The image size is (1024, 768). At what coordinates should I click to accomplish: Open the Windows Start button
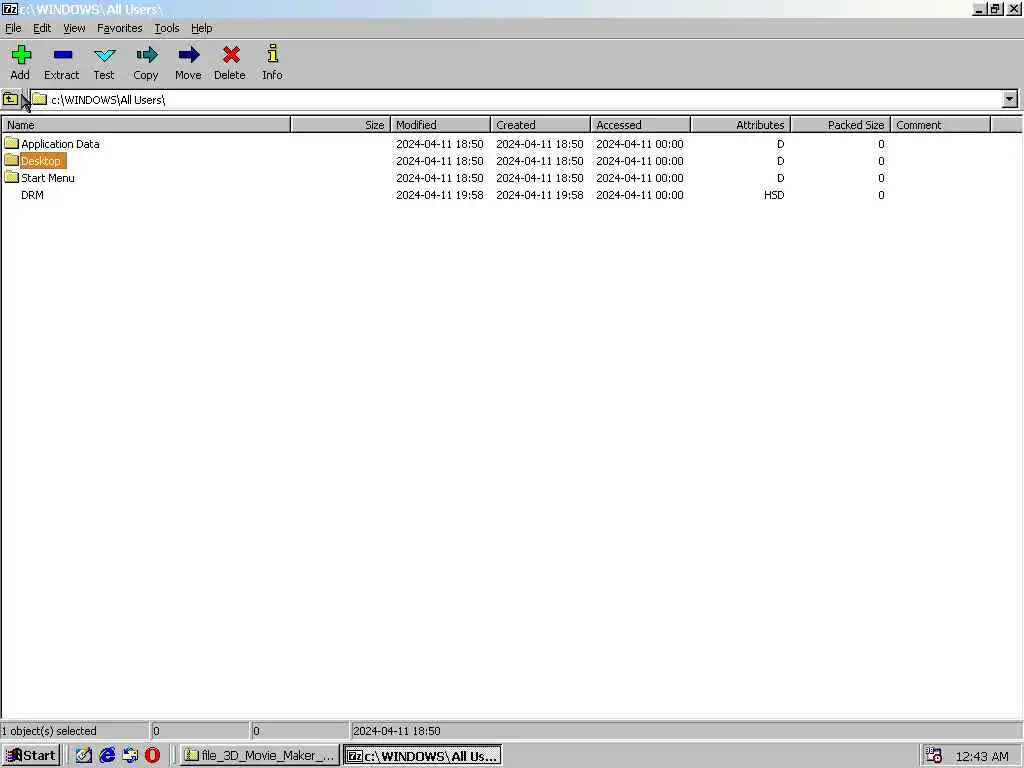(31, 756)
